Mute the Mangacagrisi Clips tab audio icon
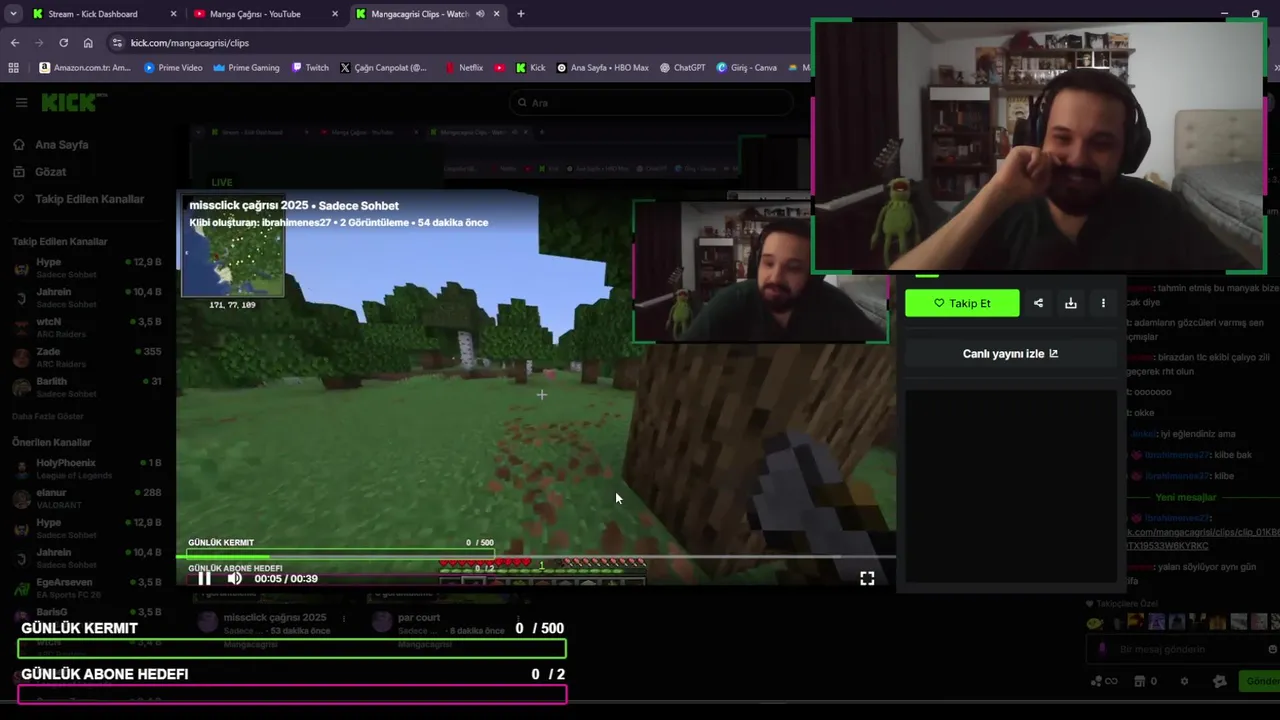Screen dimensions: 1280x720 pyautogui.click(x=480, y=14)
